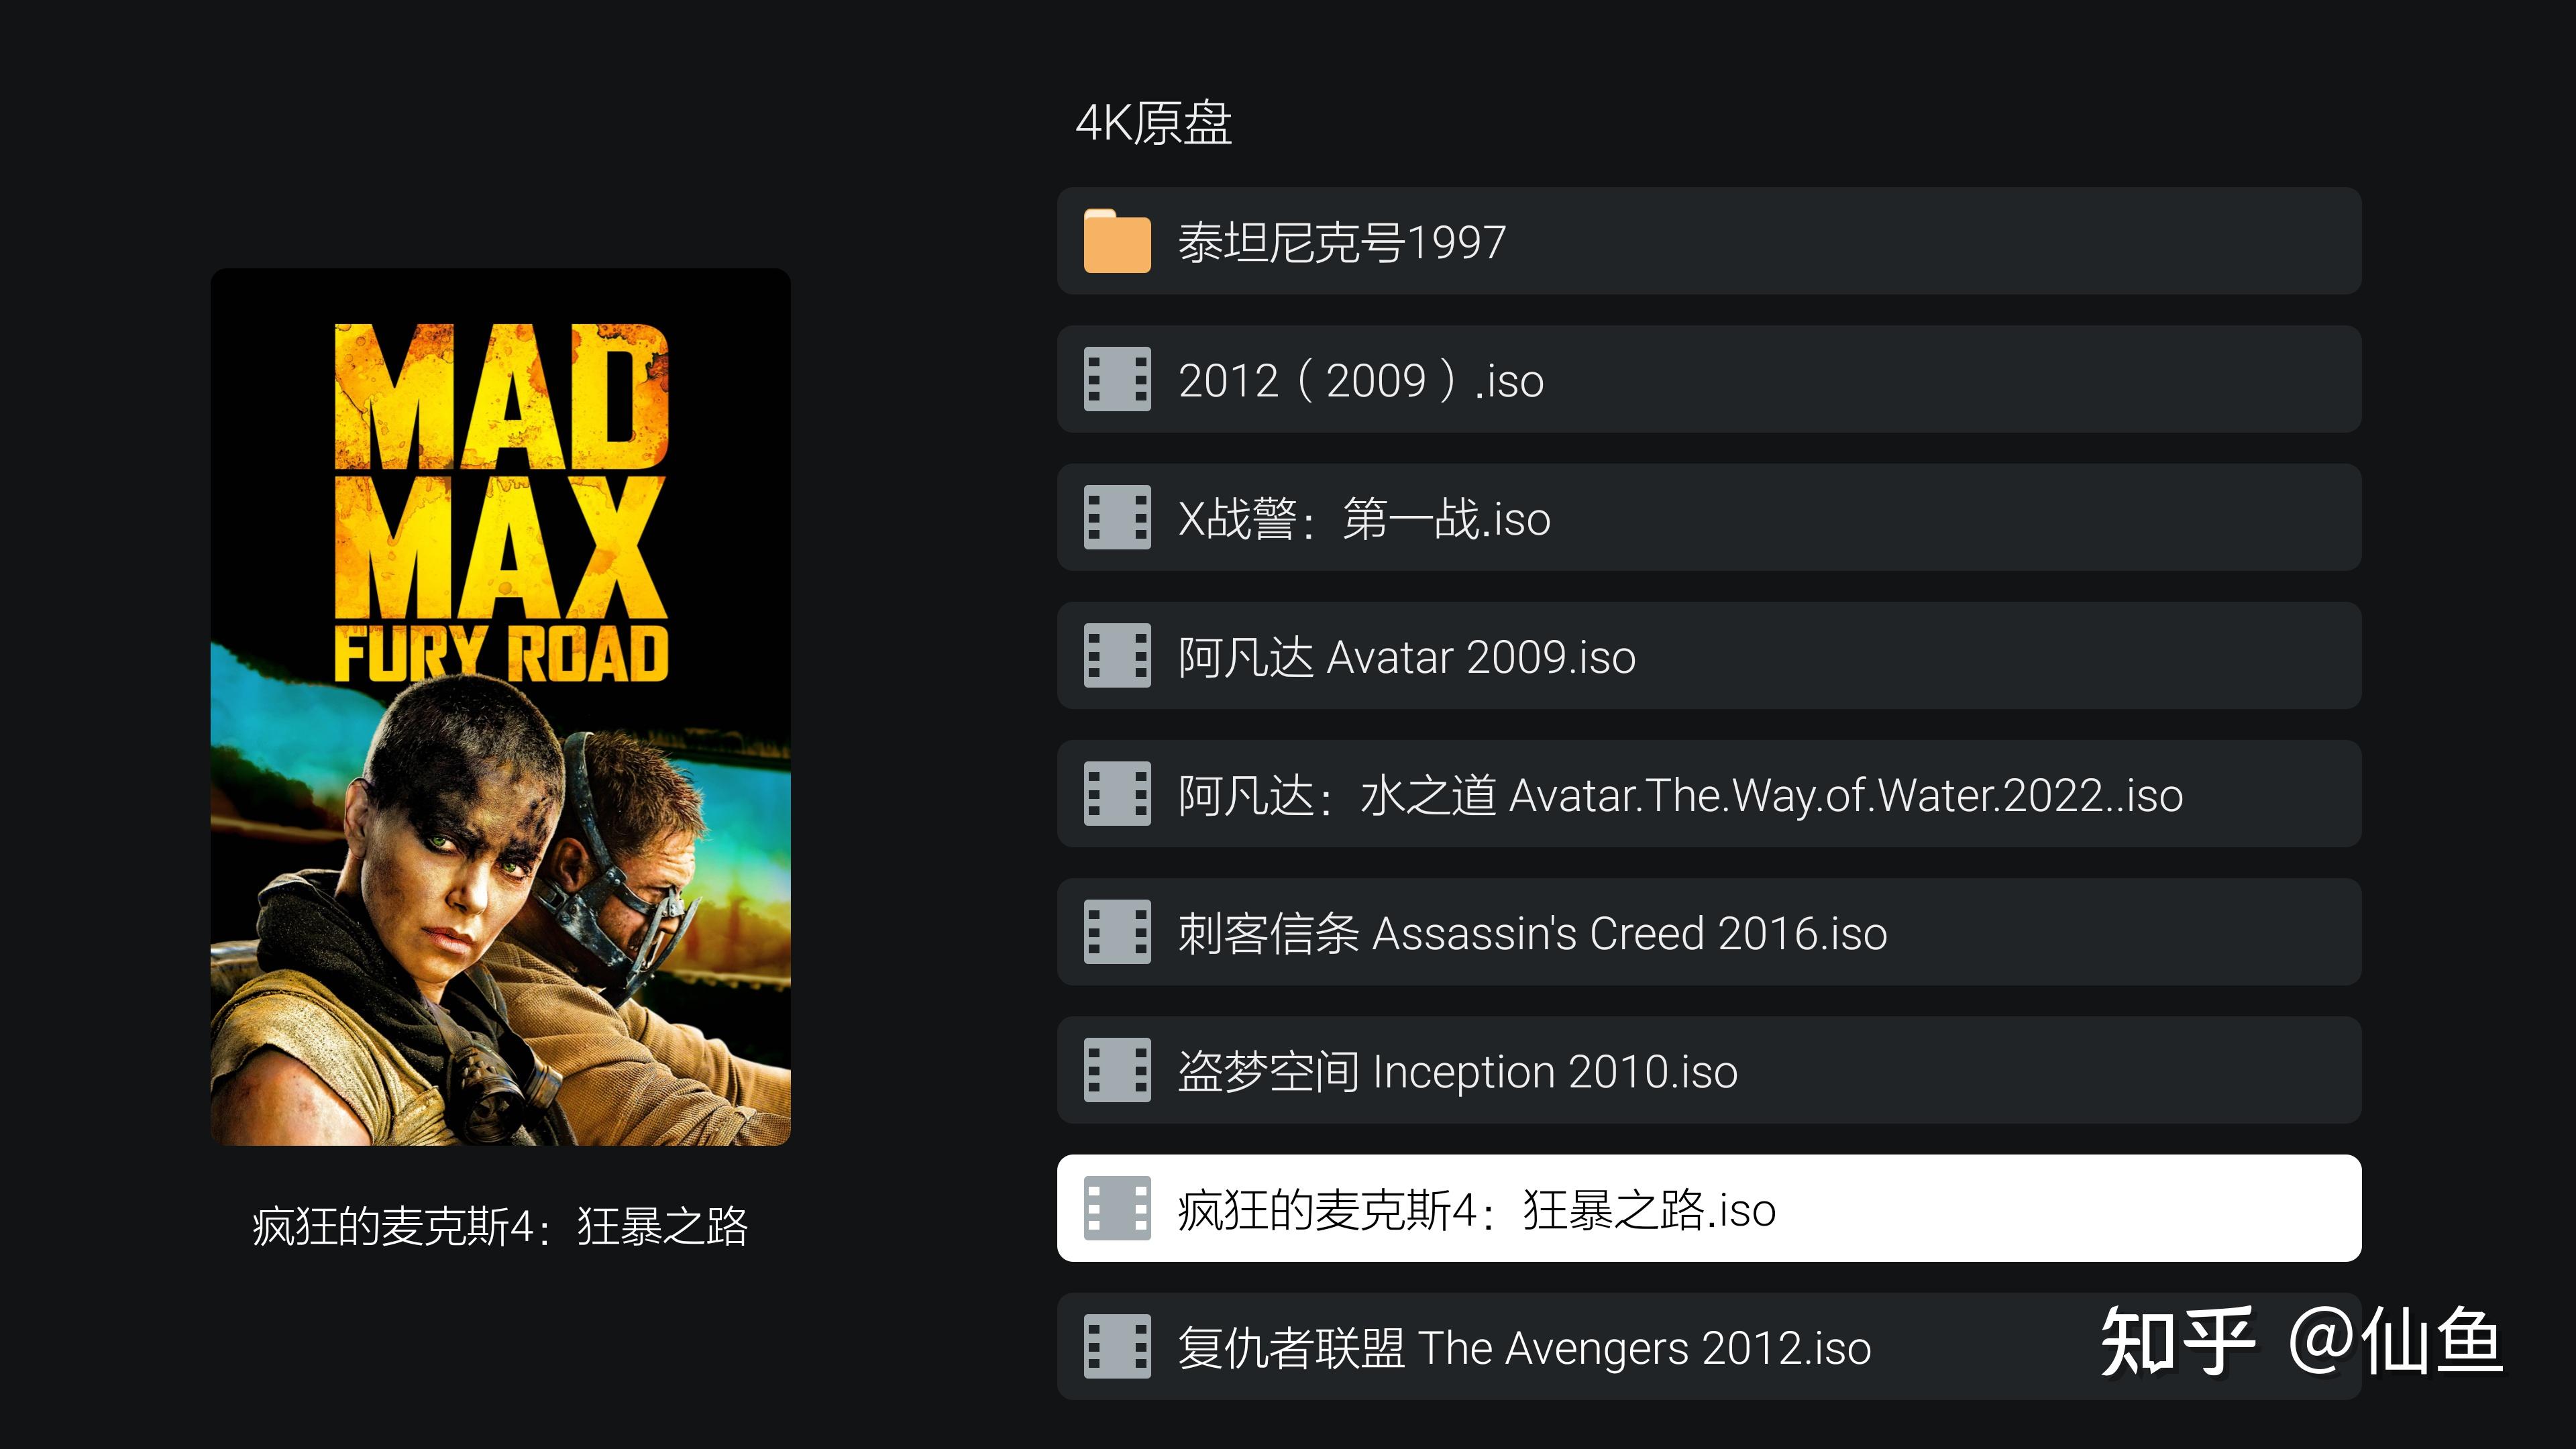The height and width of the screenshot is (1449, 2576).
Task: Click film icon beside The Avengers 2012.iso
Action: 1117,1346
